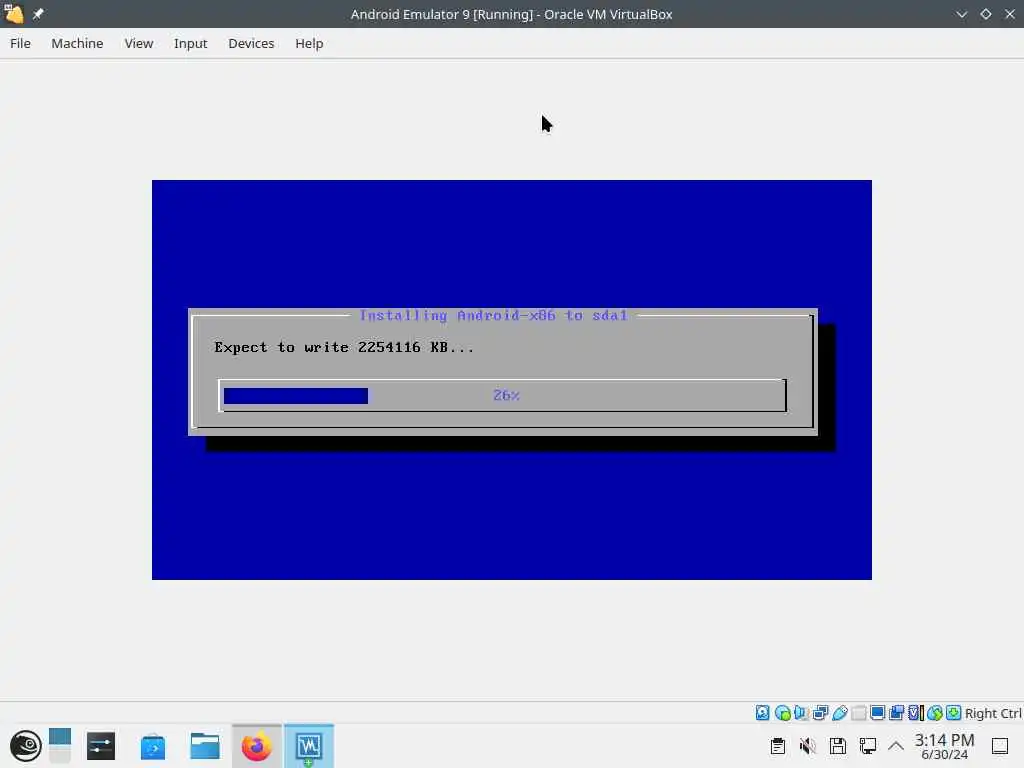The height and width of the screenshot is (768, 1024).
Task: Open the Help menu
Action: (309, 43)
